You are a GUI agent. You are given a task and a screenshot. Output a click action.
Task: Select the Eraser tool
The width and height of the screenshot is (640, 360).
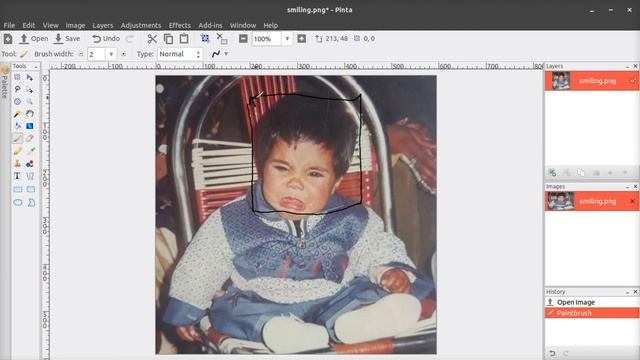click(30, 138)
